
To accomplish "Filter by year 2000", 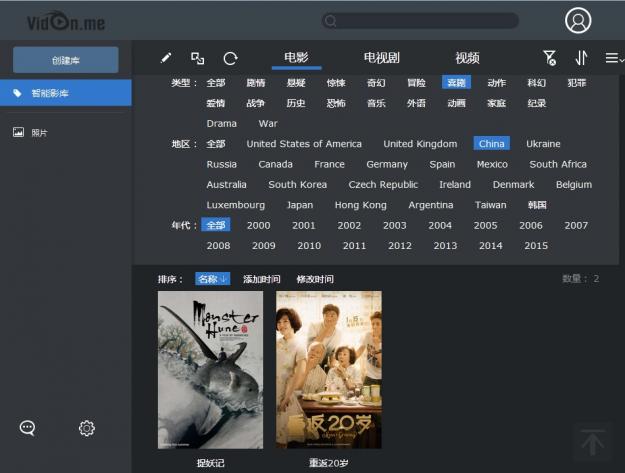I will (258, 226).
